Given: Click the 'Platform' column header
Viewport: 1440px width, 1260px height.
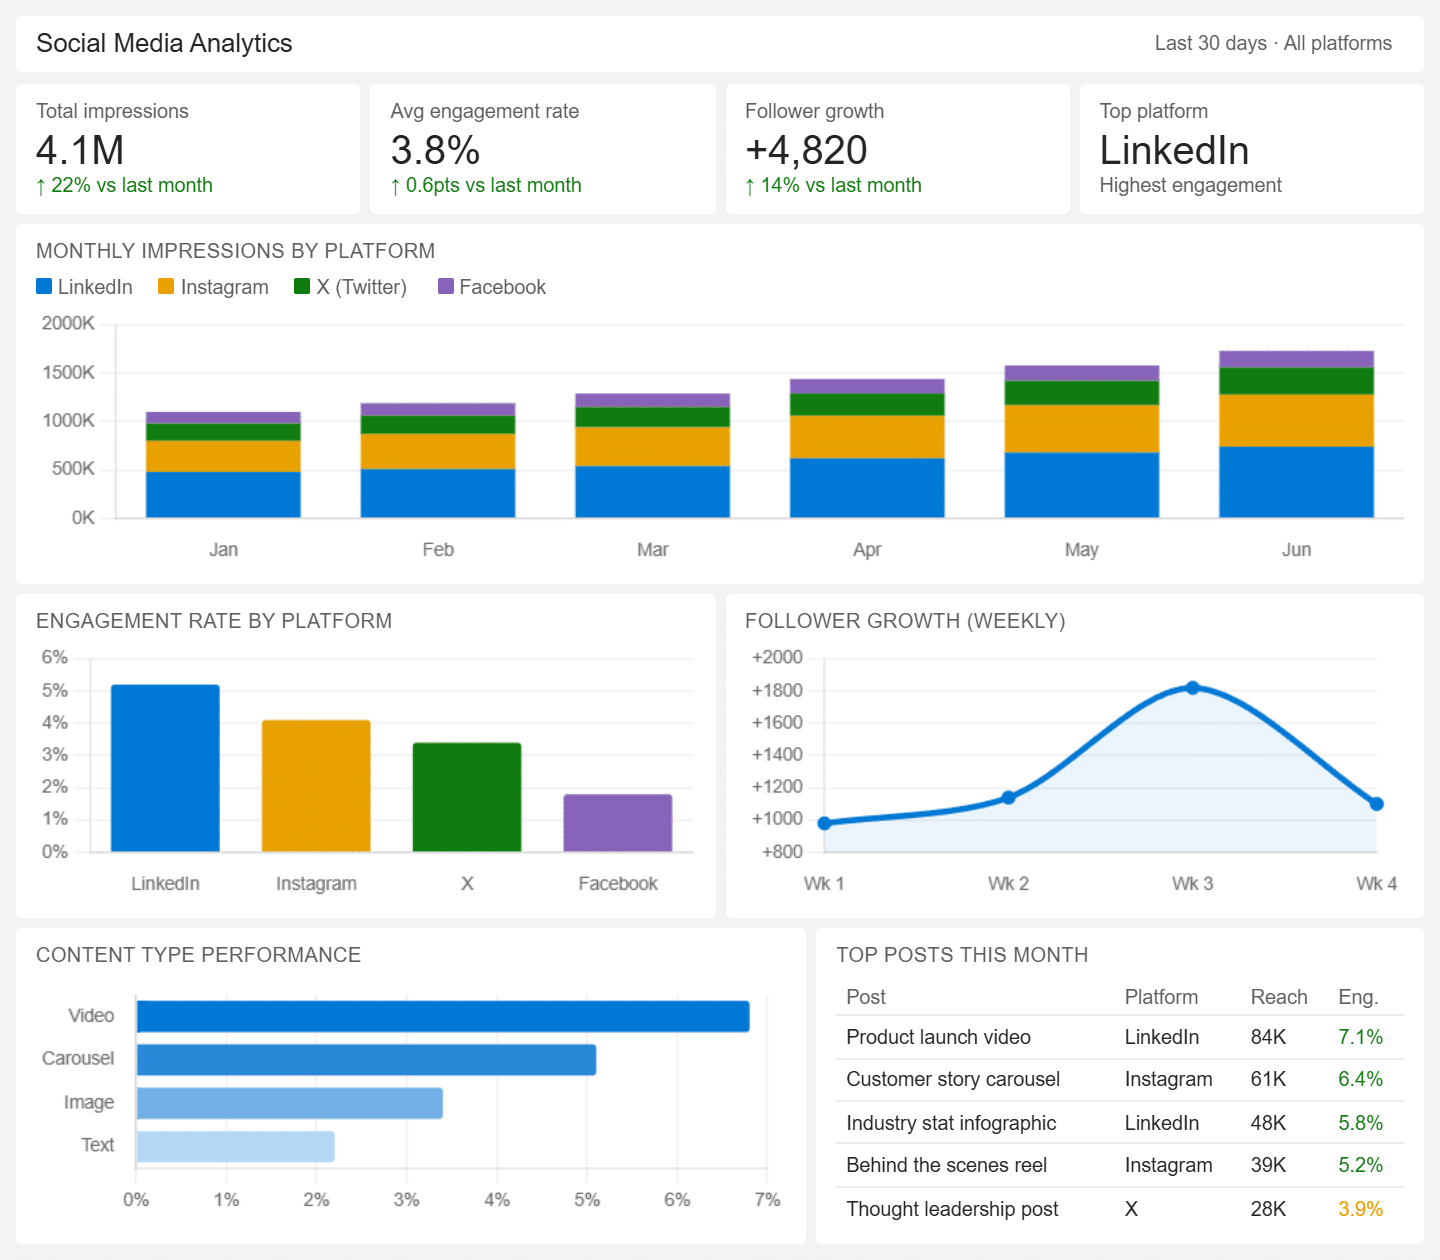Looking at the screenshot, I should 1161,997.
